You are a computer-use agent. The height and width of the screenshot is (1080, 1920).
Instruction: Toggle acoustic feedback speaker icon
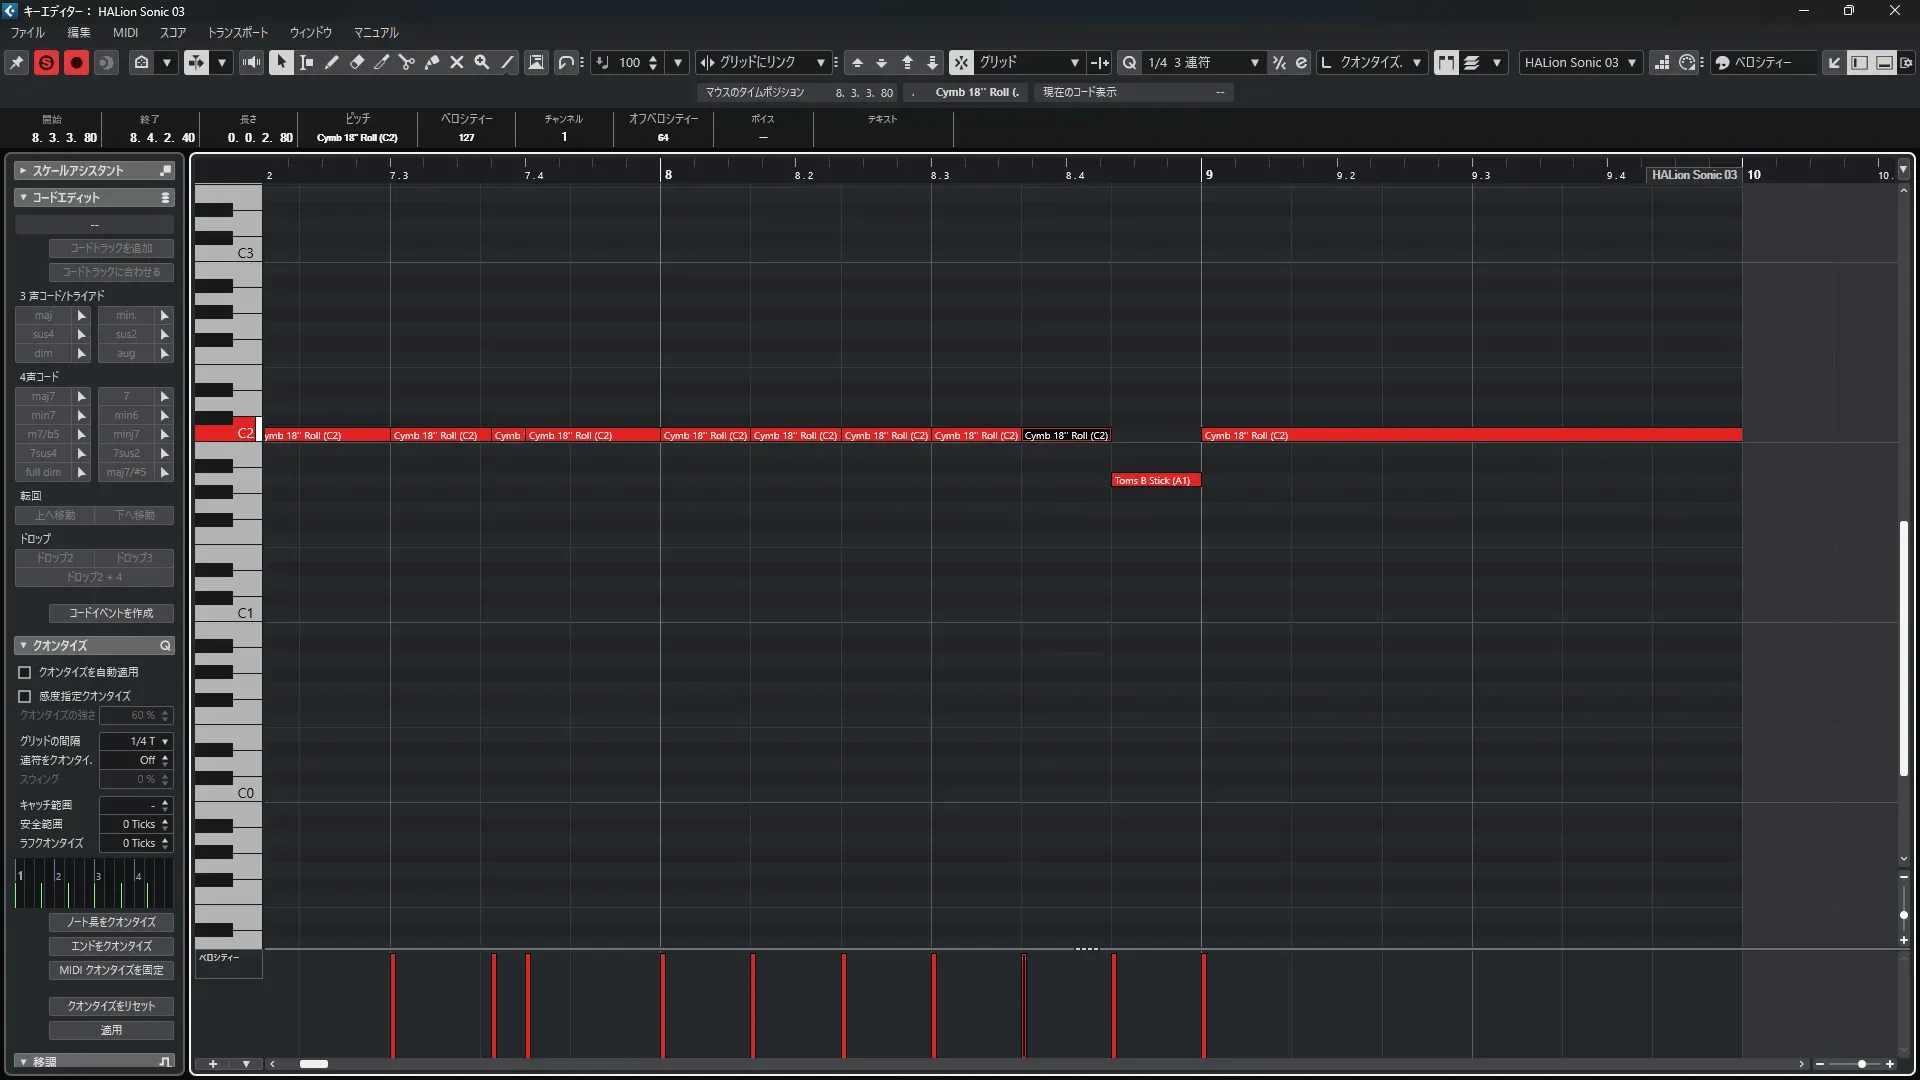(x=251, y=62)
